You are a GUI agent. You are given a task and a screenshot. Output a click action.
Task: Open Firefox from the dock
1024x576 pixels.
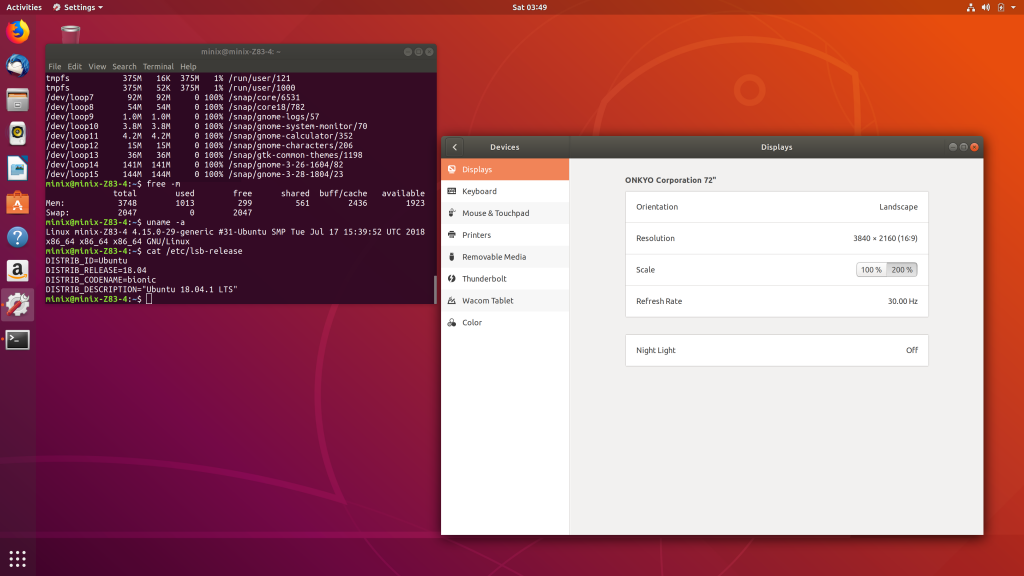pyautogui.click(x=18, y=32)
